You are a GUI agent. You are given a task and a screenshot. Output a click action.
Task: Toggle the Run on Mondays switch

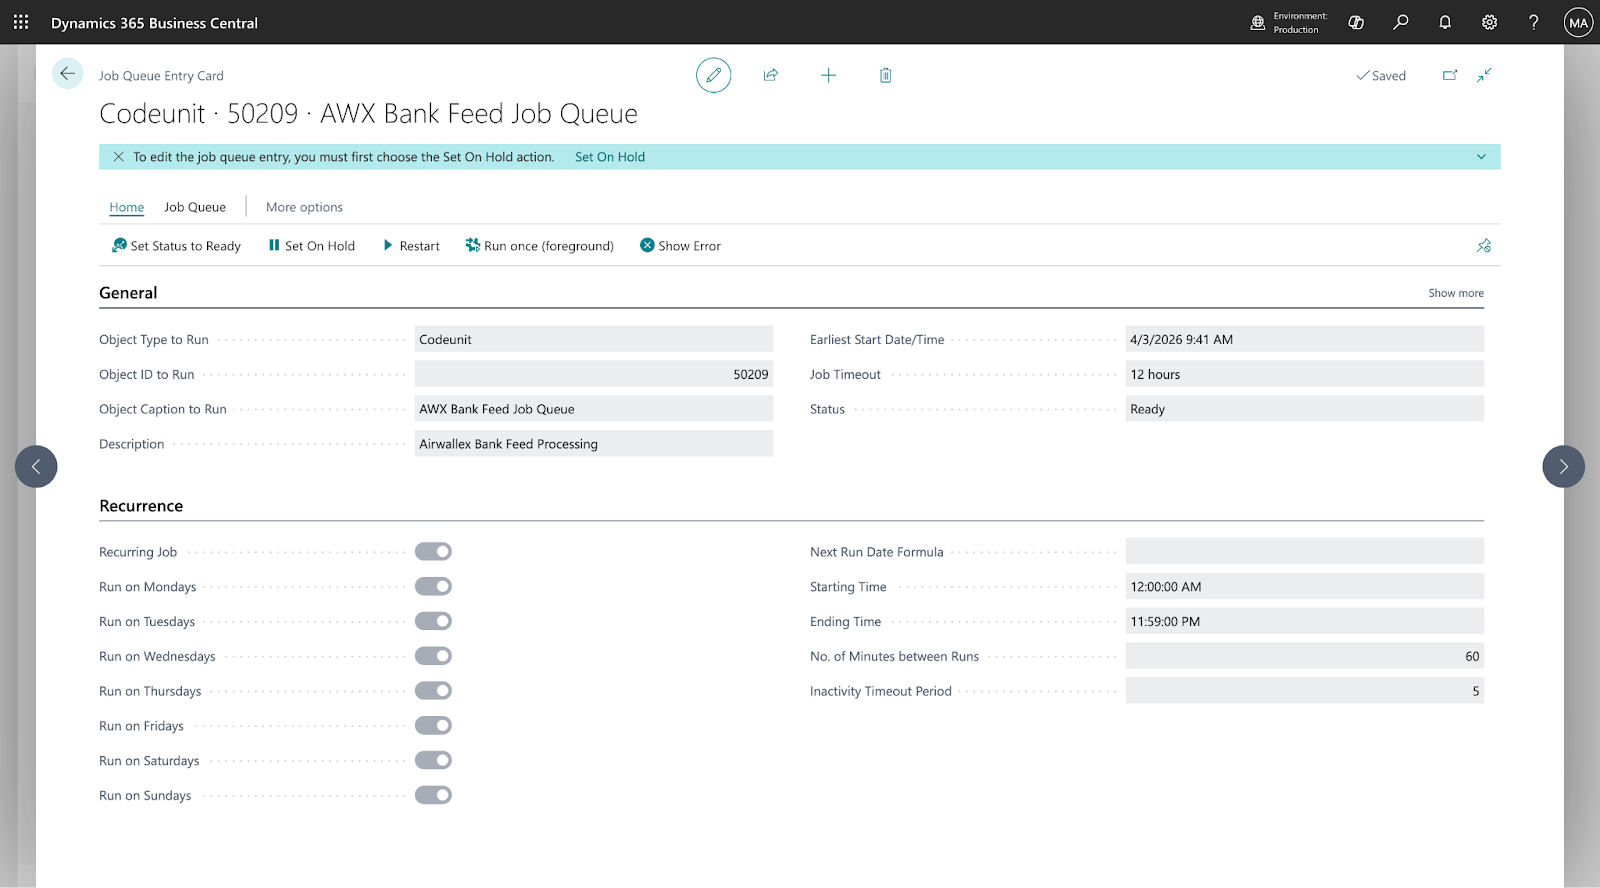click(x=433, y=587)
